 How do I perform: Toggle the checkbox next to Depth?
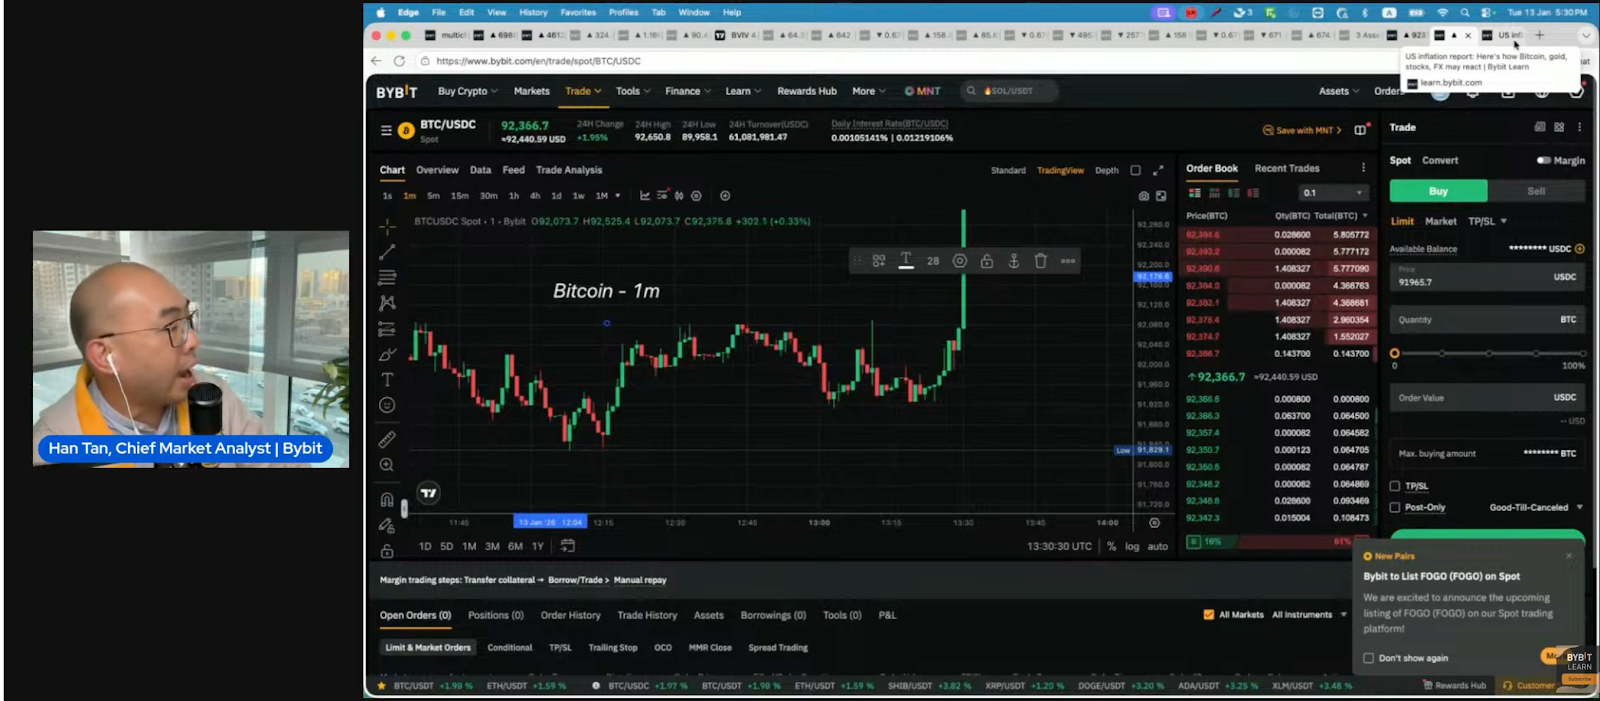pos(1135,170)
